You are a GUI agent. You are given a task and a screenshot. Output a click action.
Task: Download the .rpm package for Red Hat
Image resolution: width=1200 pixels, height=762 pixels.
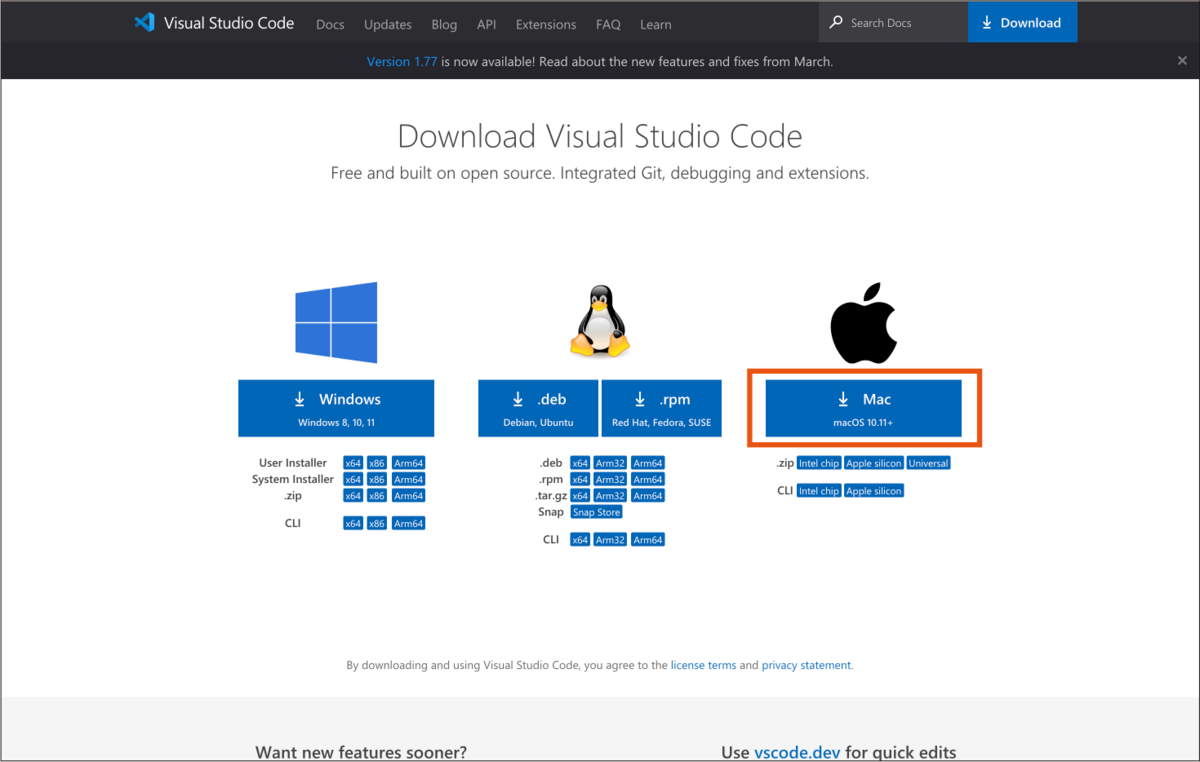coord(661,408)
